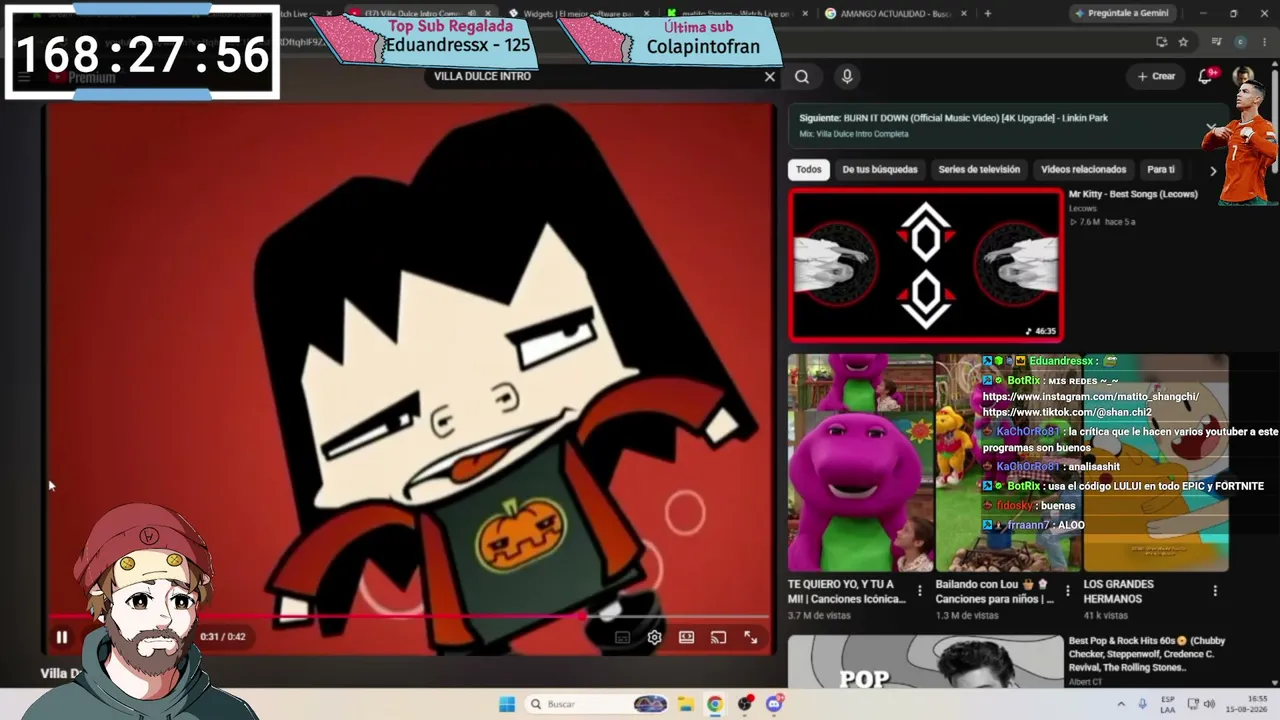Open the ESP LAA language switcher
Viewport: 1280px width, 720px height.
pos(1168,704)
